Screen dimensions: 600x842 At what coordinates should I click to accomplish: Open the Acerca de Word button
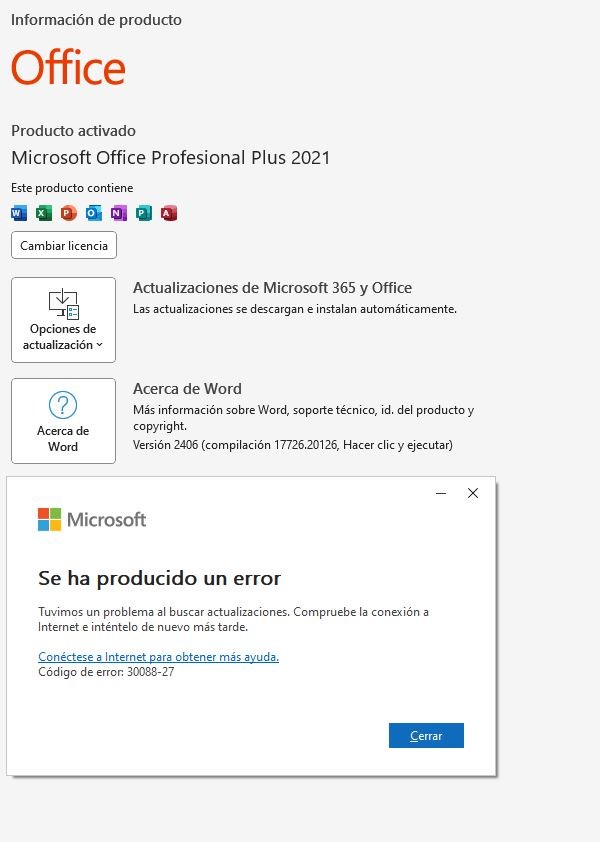click(x=63, y=421)
